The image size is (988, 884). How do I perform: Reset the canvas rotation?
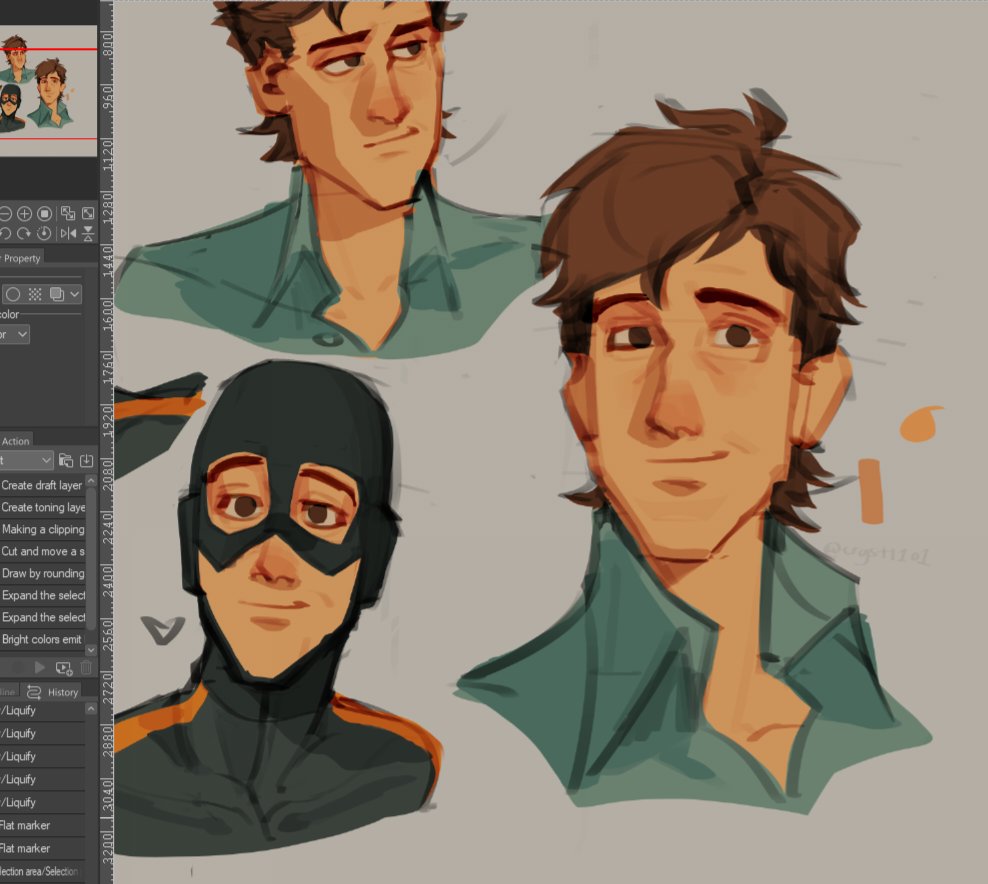coord(44,234)
